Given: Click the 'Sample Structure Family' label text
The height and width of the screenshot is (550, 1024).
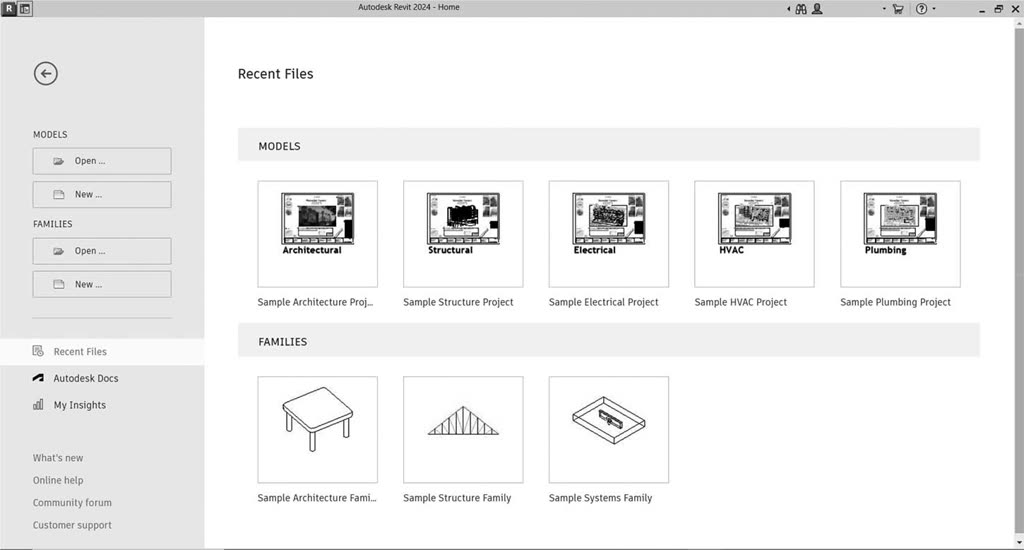Looking at the screenshot, I should click(x=457, y=498).
